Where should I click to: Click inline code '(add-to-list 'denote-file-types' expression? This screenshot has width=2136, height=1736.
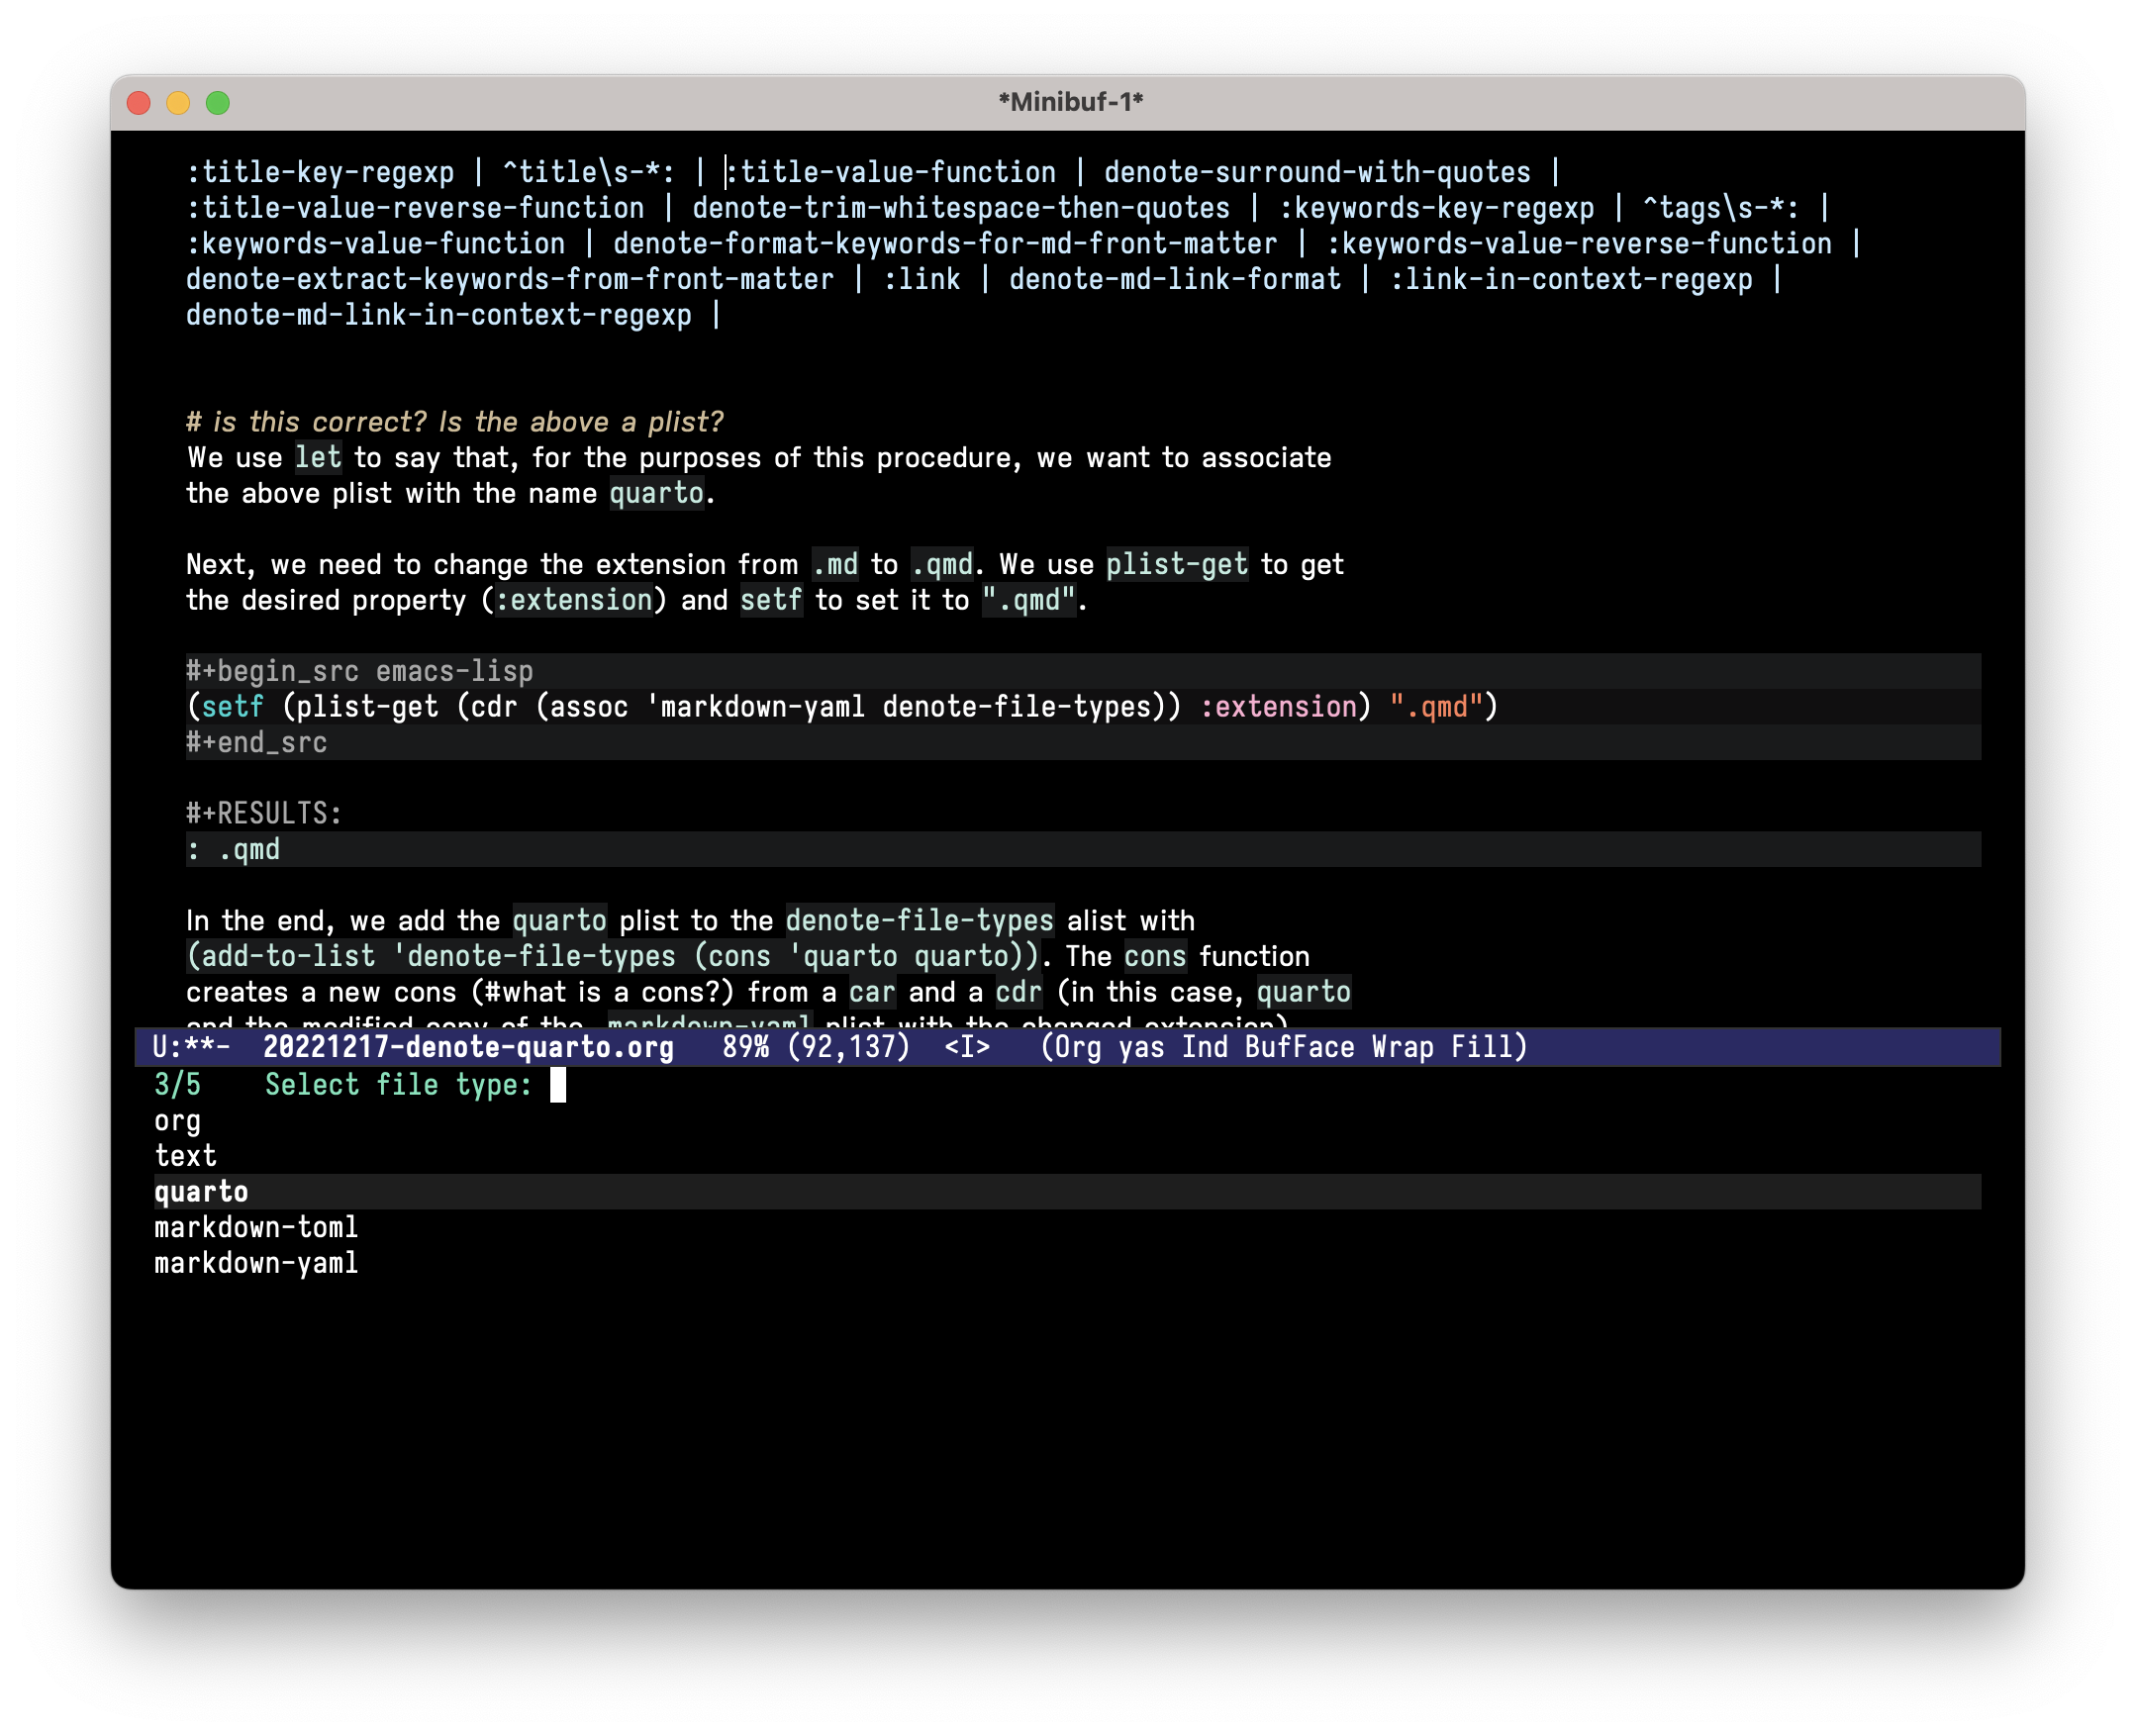click(613, 957)
